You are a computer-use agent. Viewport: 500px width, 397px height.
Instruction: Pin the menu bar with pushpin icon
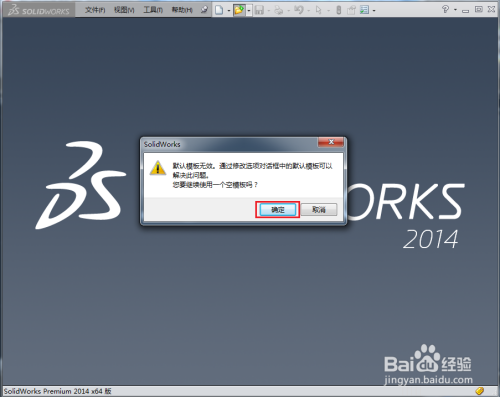tap(204, 10)
